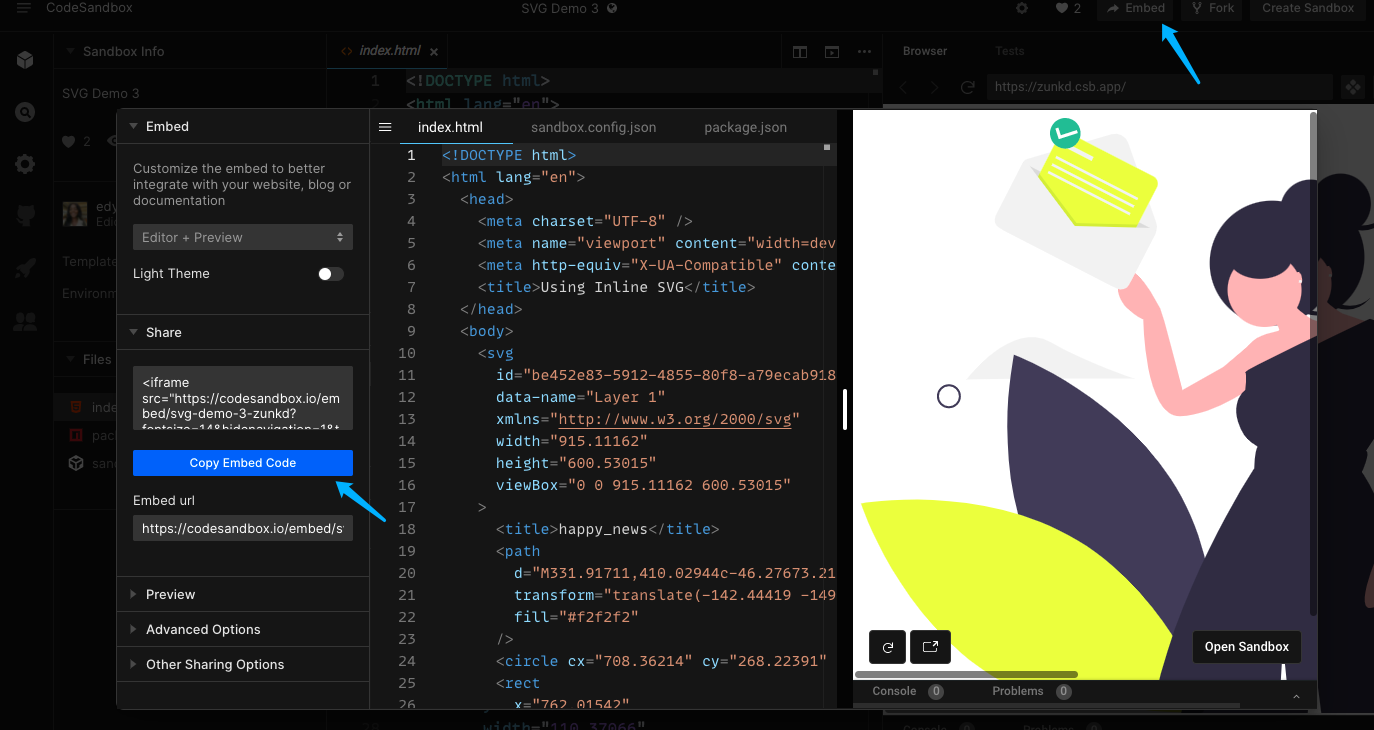This screenshot has height=730, width=1374.
Task: Open the three-dots more actions menu
Action: (x=864, y=52)
